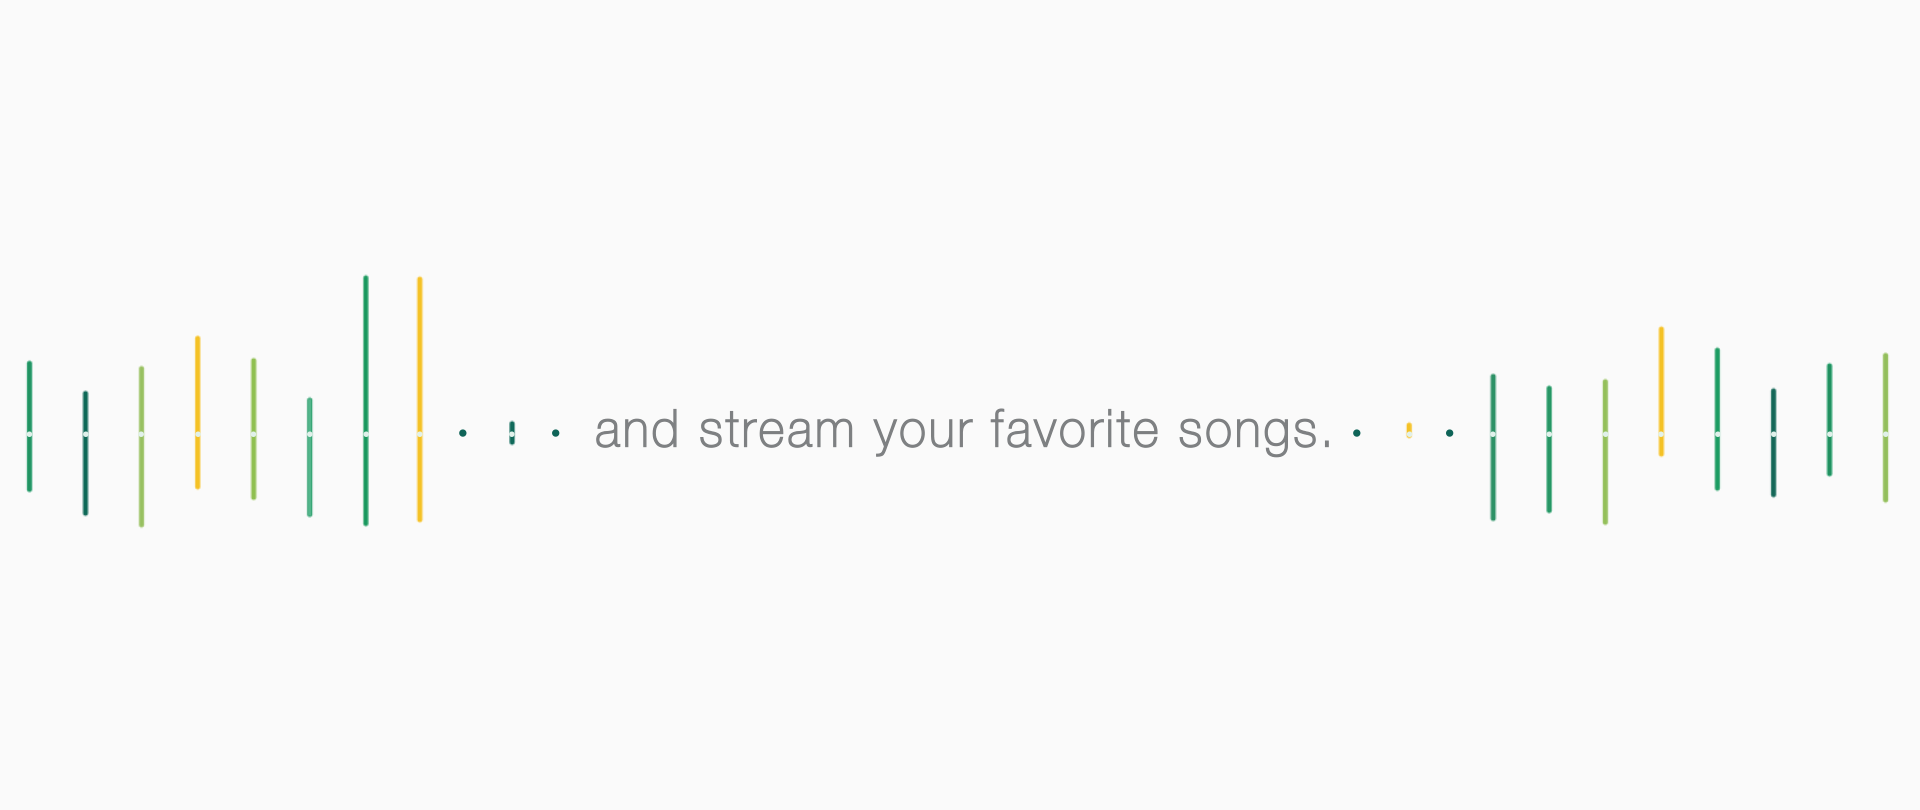This screenshot has height=810, width=1920.
Task: Click the dot immediately before the word 'and'
Action: [x=556, y=433]
